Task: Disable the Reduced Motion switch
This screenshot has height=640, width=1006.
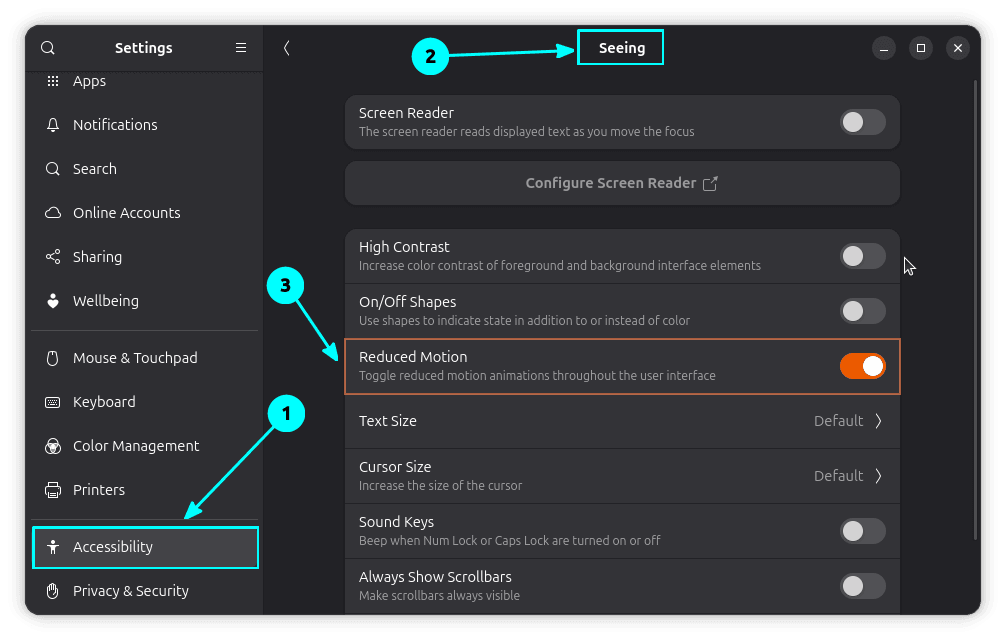Action: (x=862, y=366)
